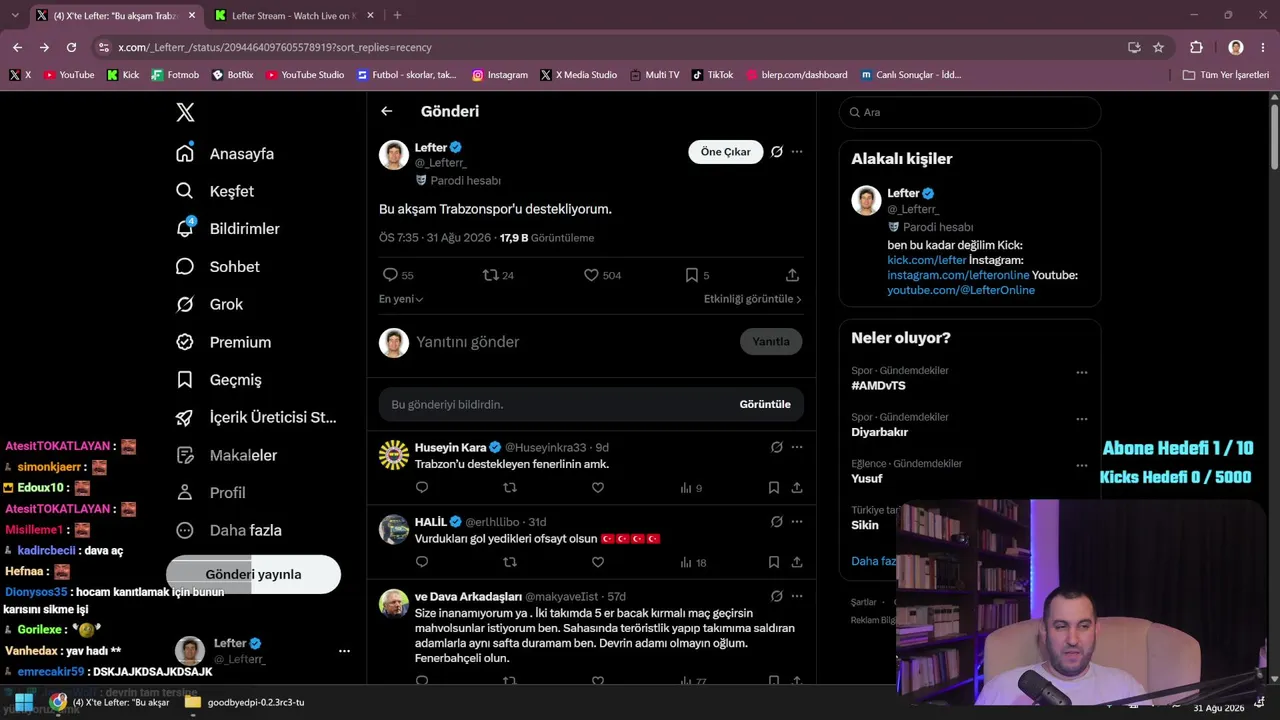Screen dimensions: 1280x720
Task: Open more options for the #AMDvTS trend
Action: click(1081, 373)
